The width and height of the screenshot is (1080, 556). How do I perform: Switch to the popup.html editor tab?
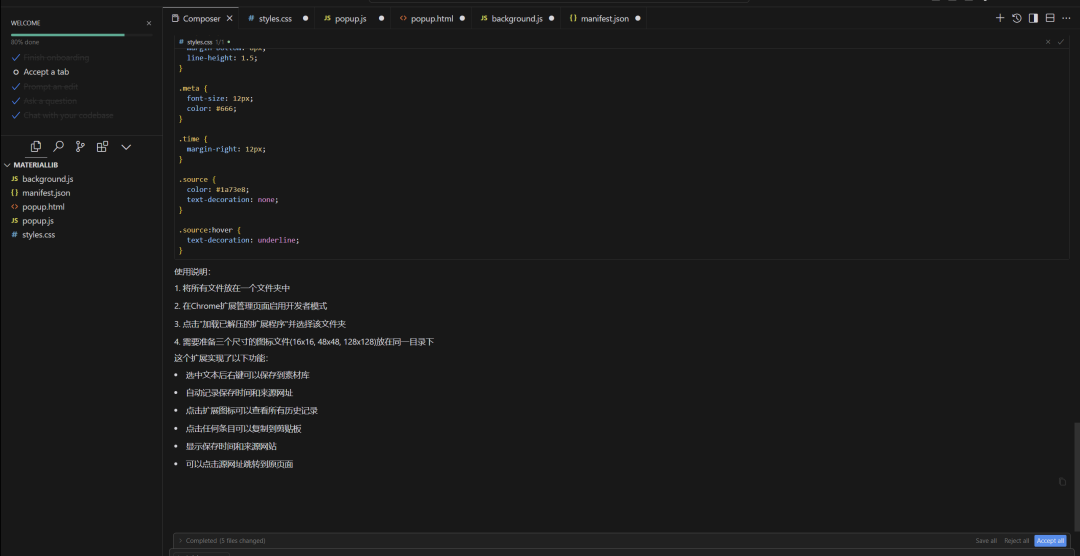[432, 19]
